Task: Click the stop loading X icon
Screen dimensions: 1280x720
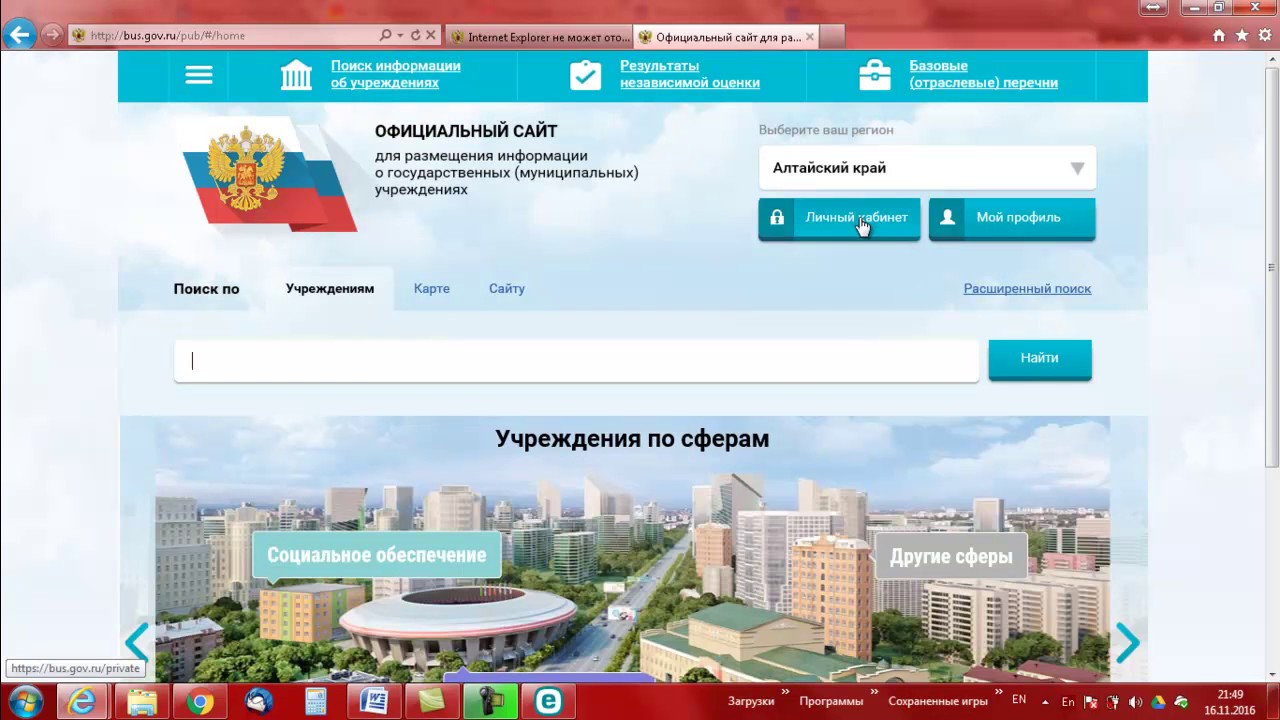Action: pyautogui.click(x=431, y=35)
